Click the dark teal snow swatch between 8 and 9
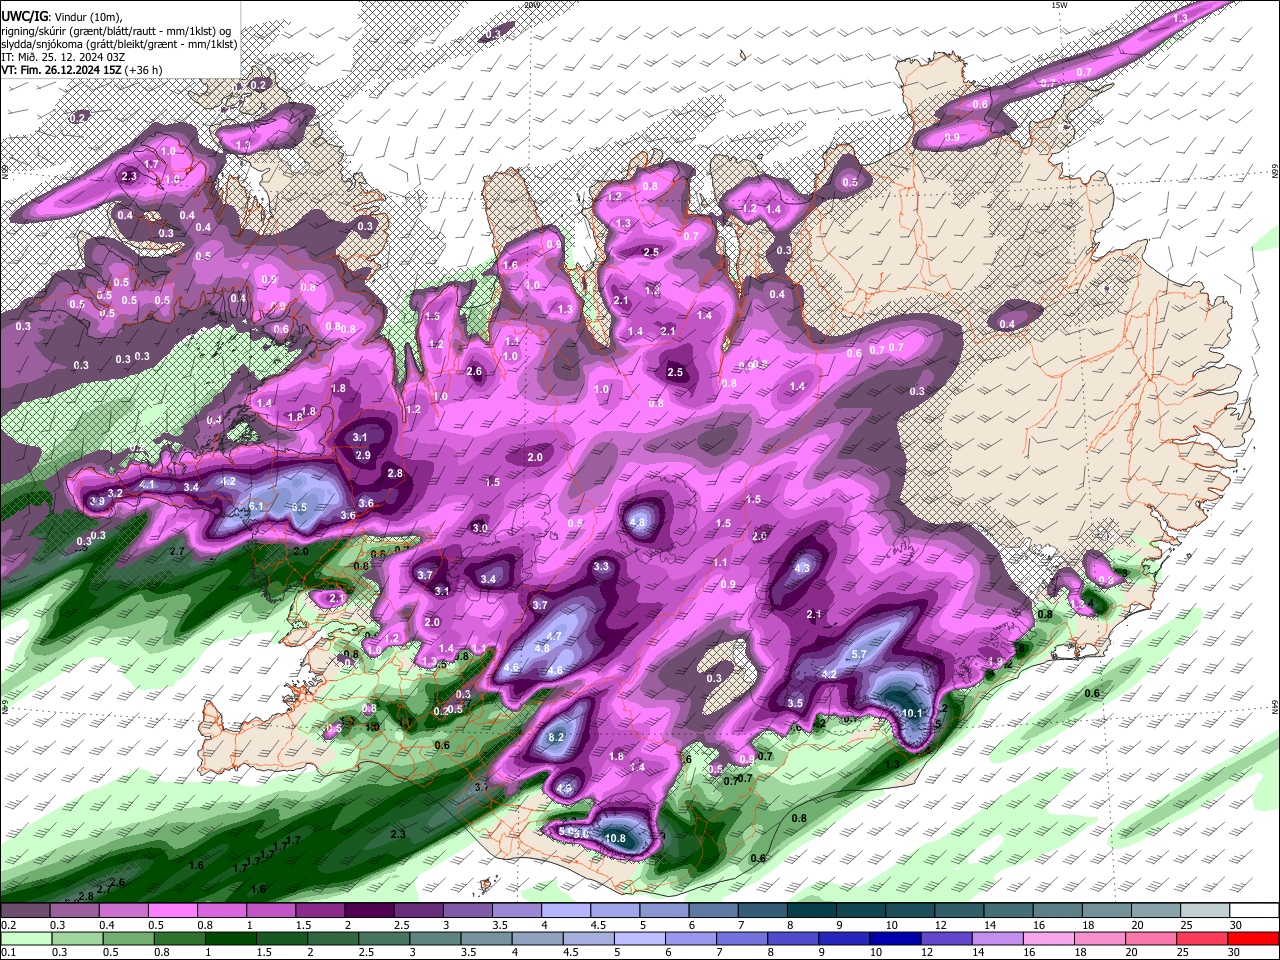1280x960 pixels. click(x=811, y=910)
